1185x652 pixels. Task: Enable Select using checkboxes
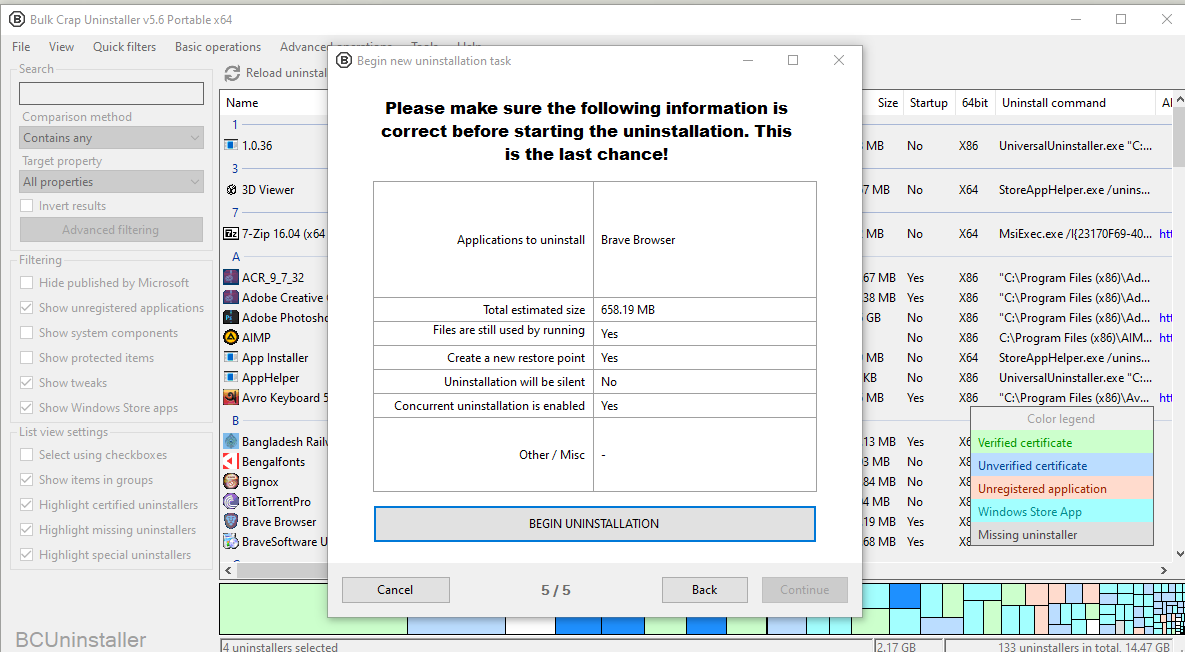(x=26, y=455)
